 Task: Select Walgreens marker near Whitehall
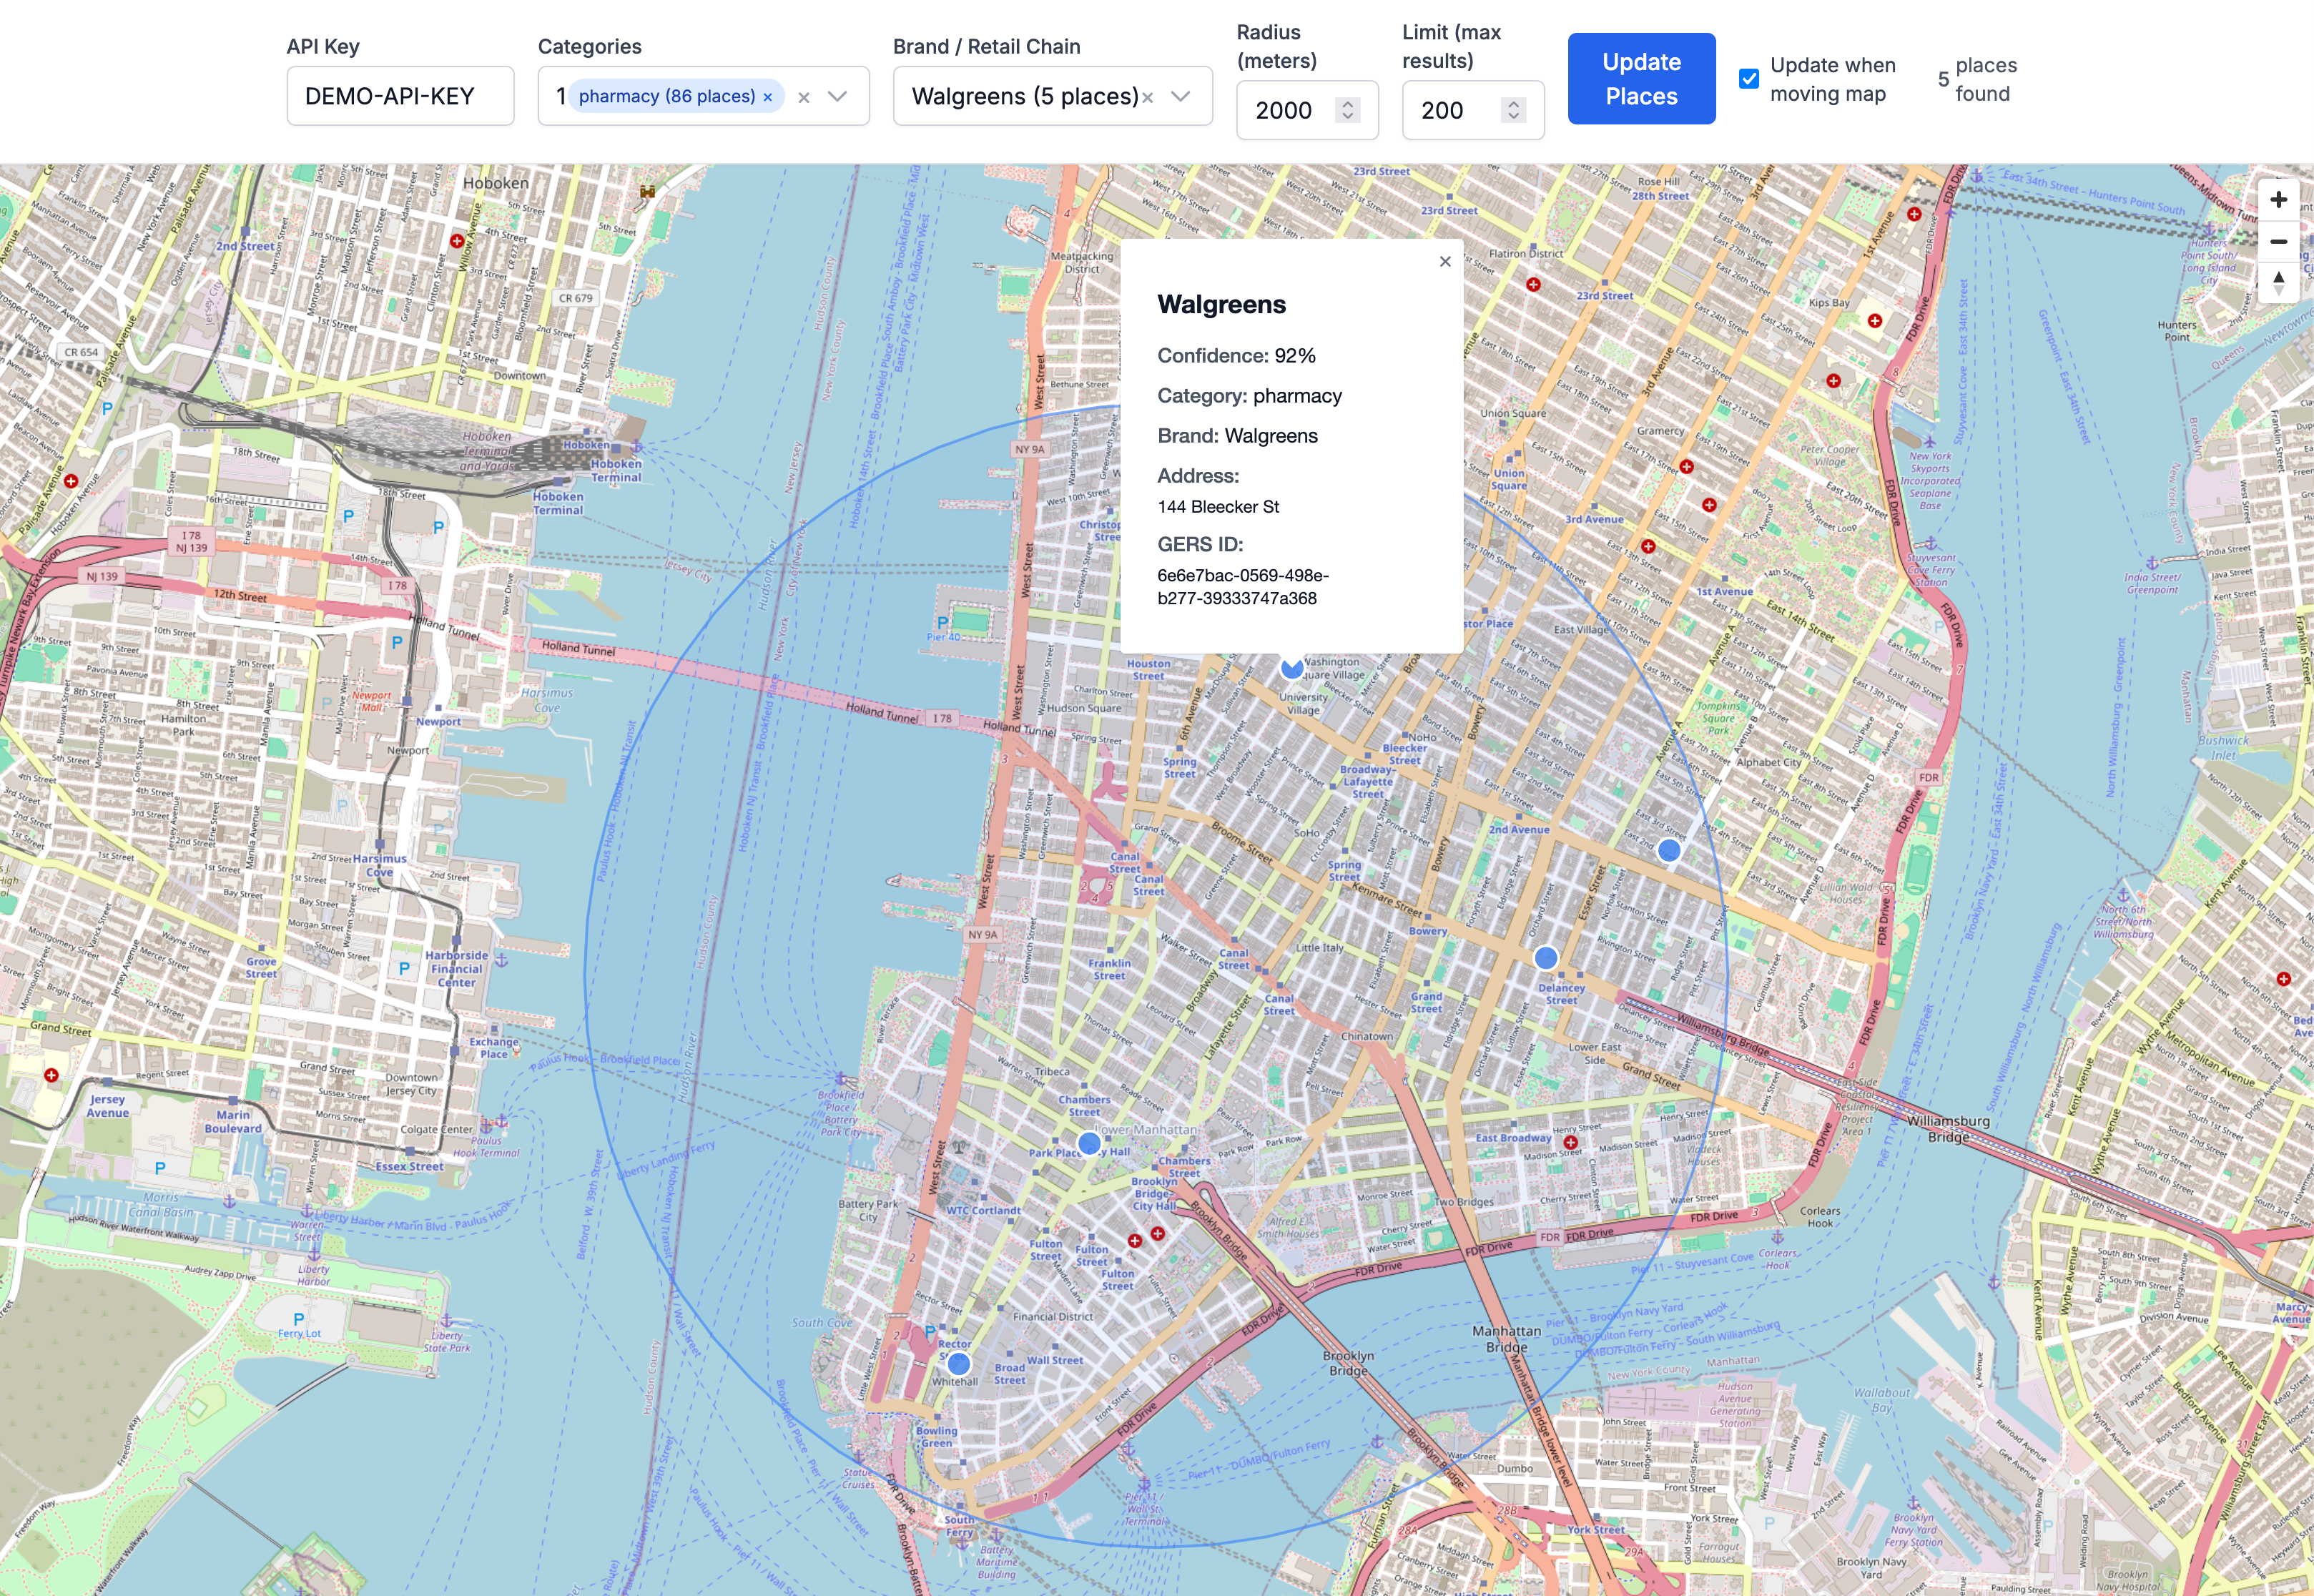tap(959, 1364)
